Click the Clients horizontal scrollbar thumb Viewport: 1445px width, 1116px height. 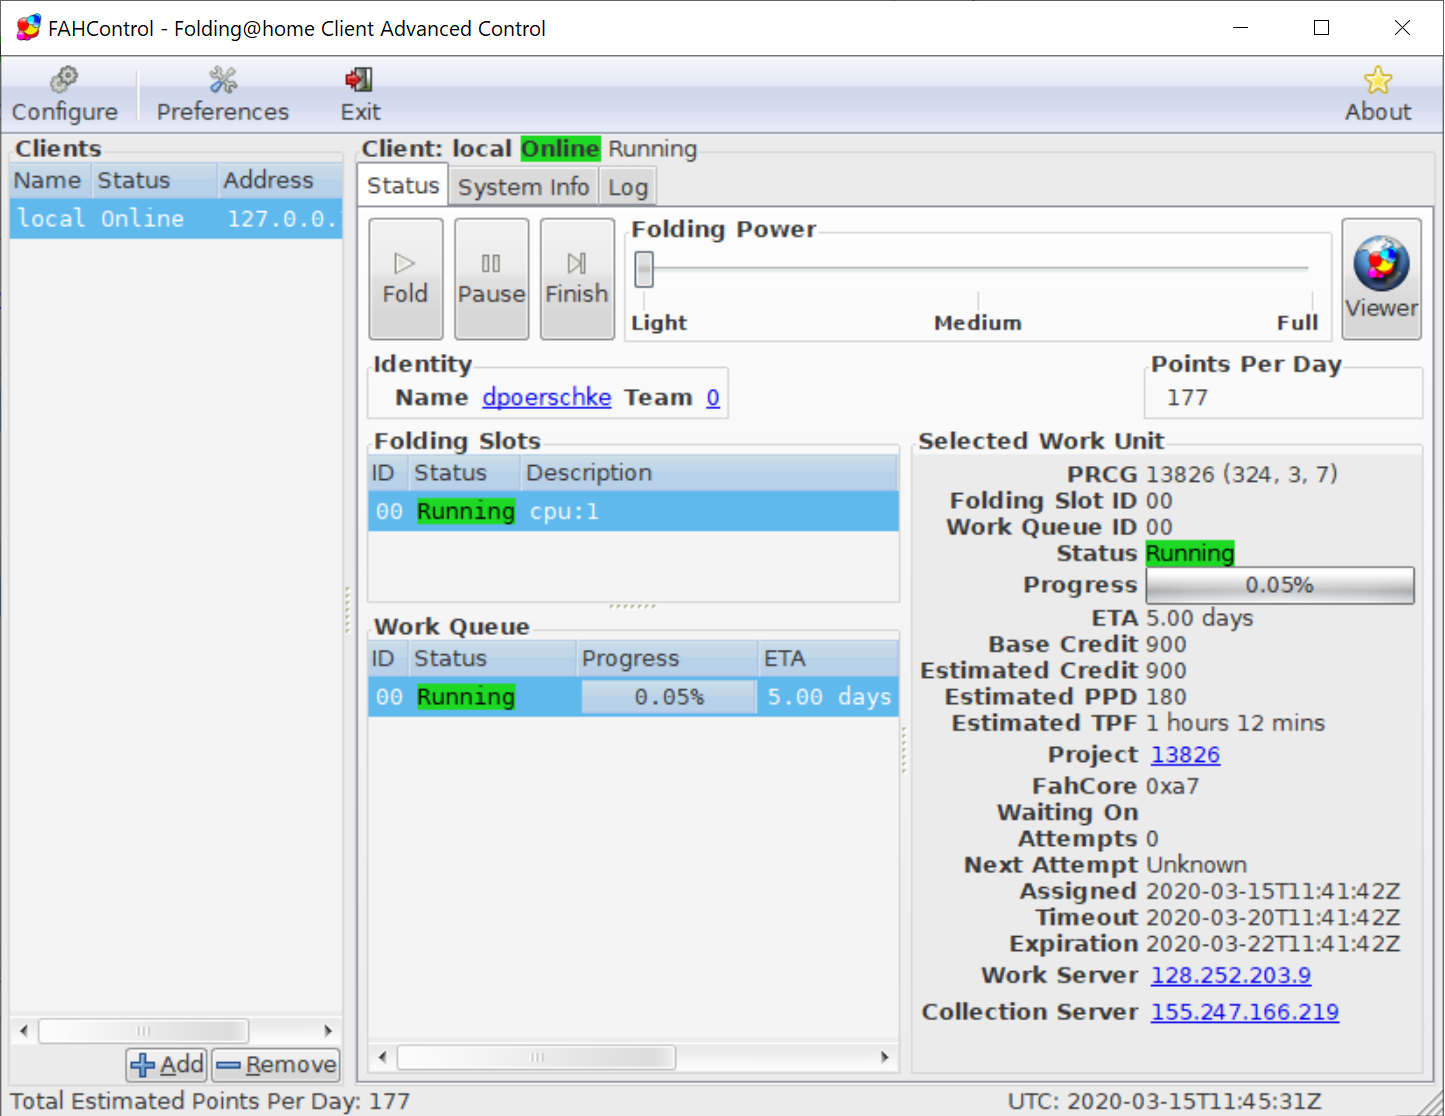(x=143, y=1030)
